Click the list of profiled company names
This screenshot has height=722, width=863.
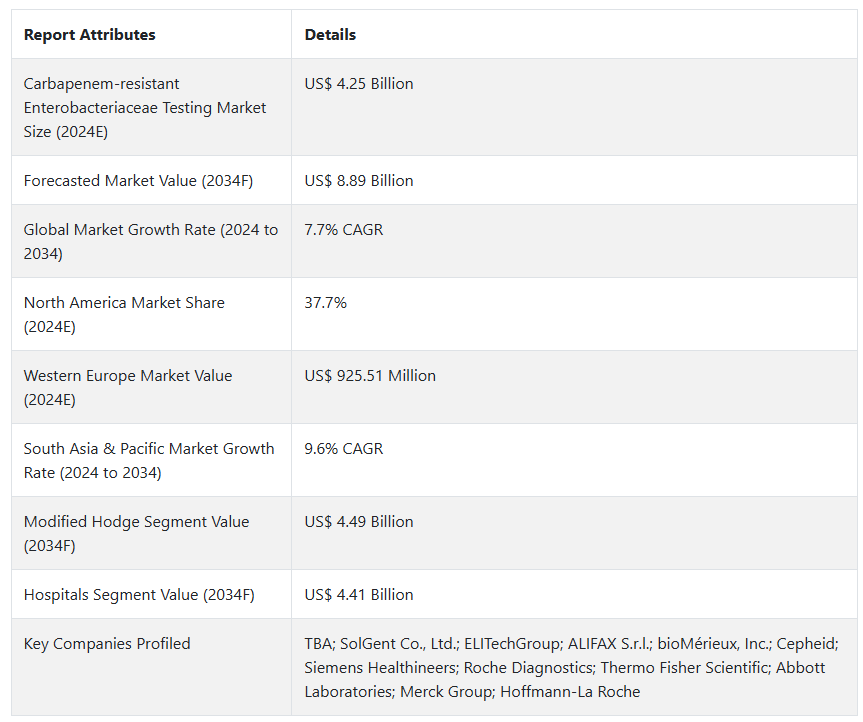pos(571,667)
